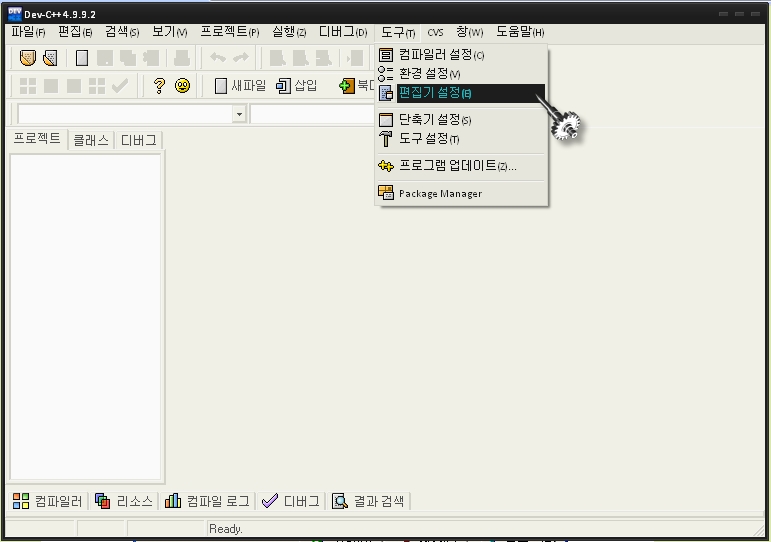Click the 단축키 설정 menu icon
Screen dimensions: 771x542
click(386, 120)
